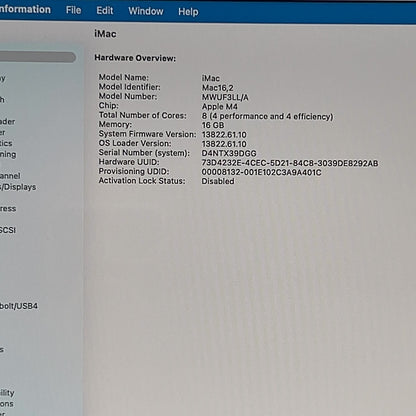Click the serial number D4NTX39DGG
Screen dimensions: 416x416
pyautogui.click(x=229, y=153)
